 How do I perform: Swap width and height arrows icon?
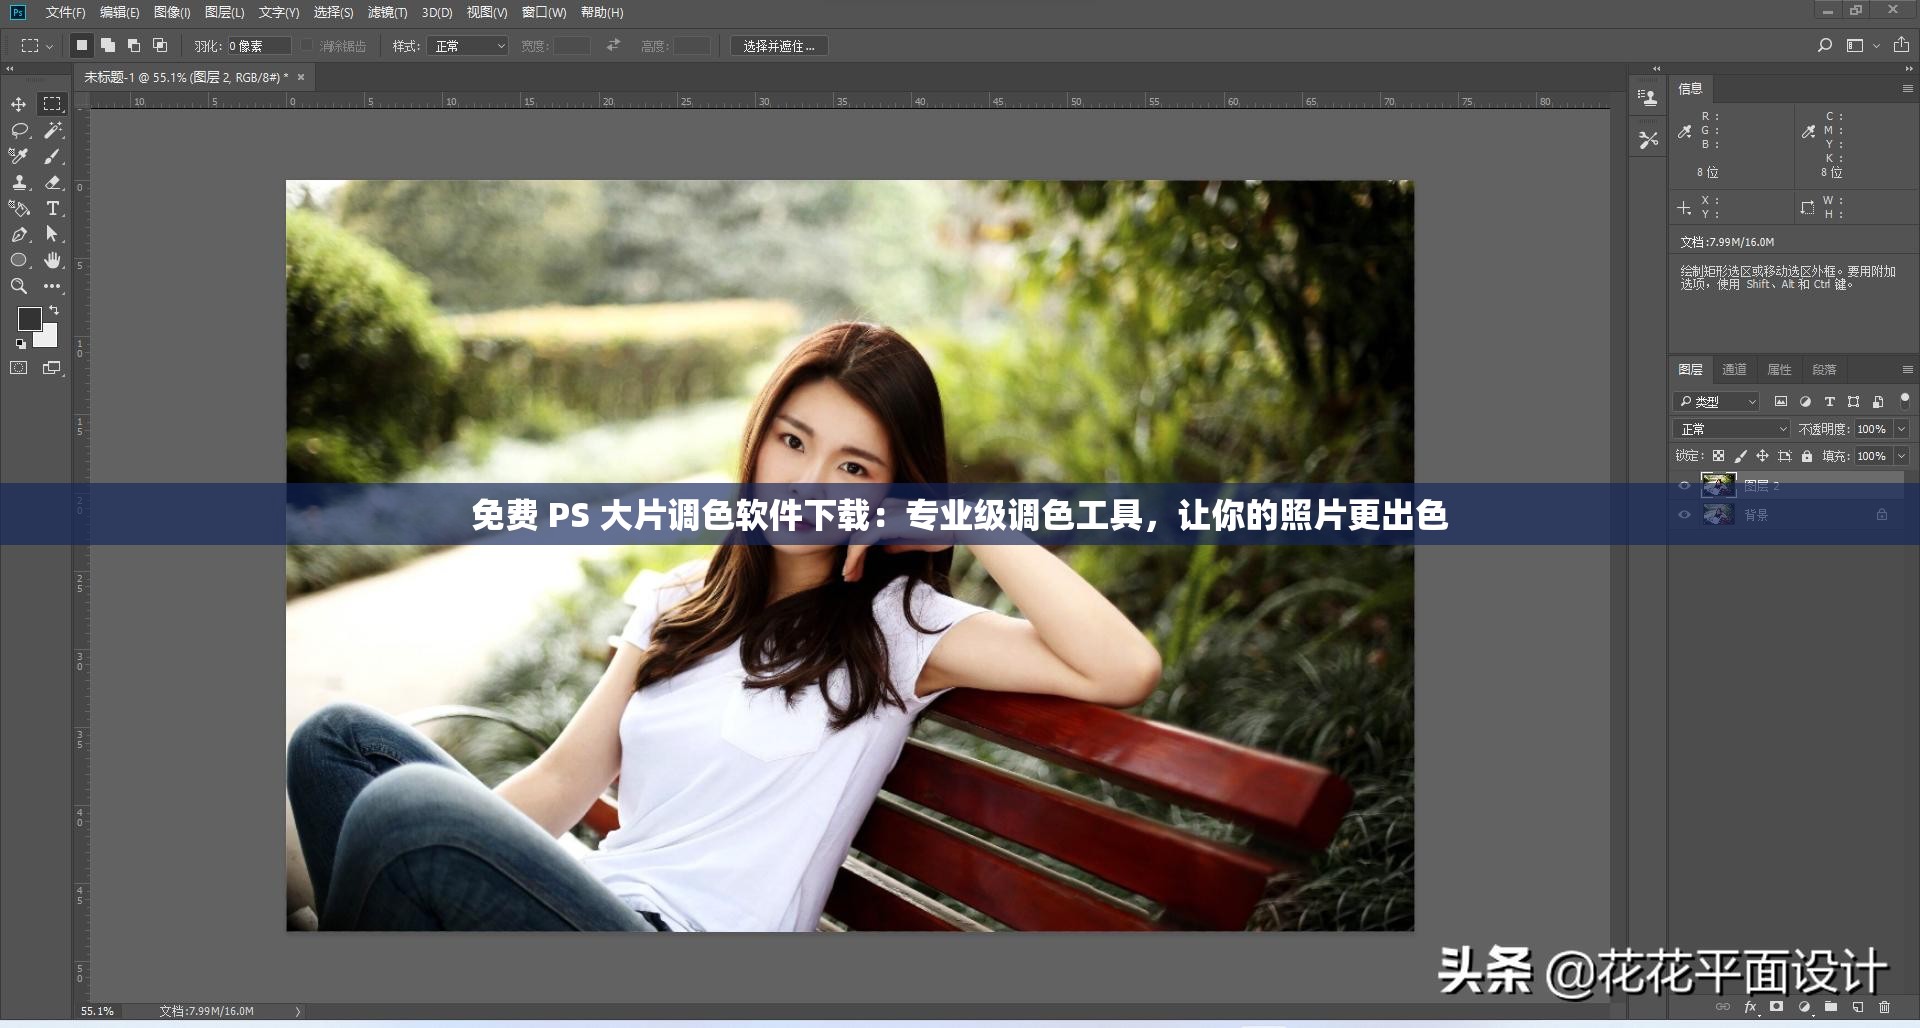[x=613, y=45]
